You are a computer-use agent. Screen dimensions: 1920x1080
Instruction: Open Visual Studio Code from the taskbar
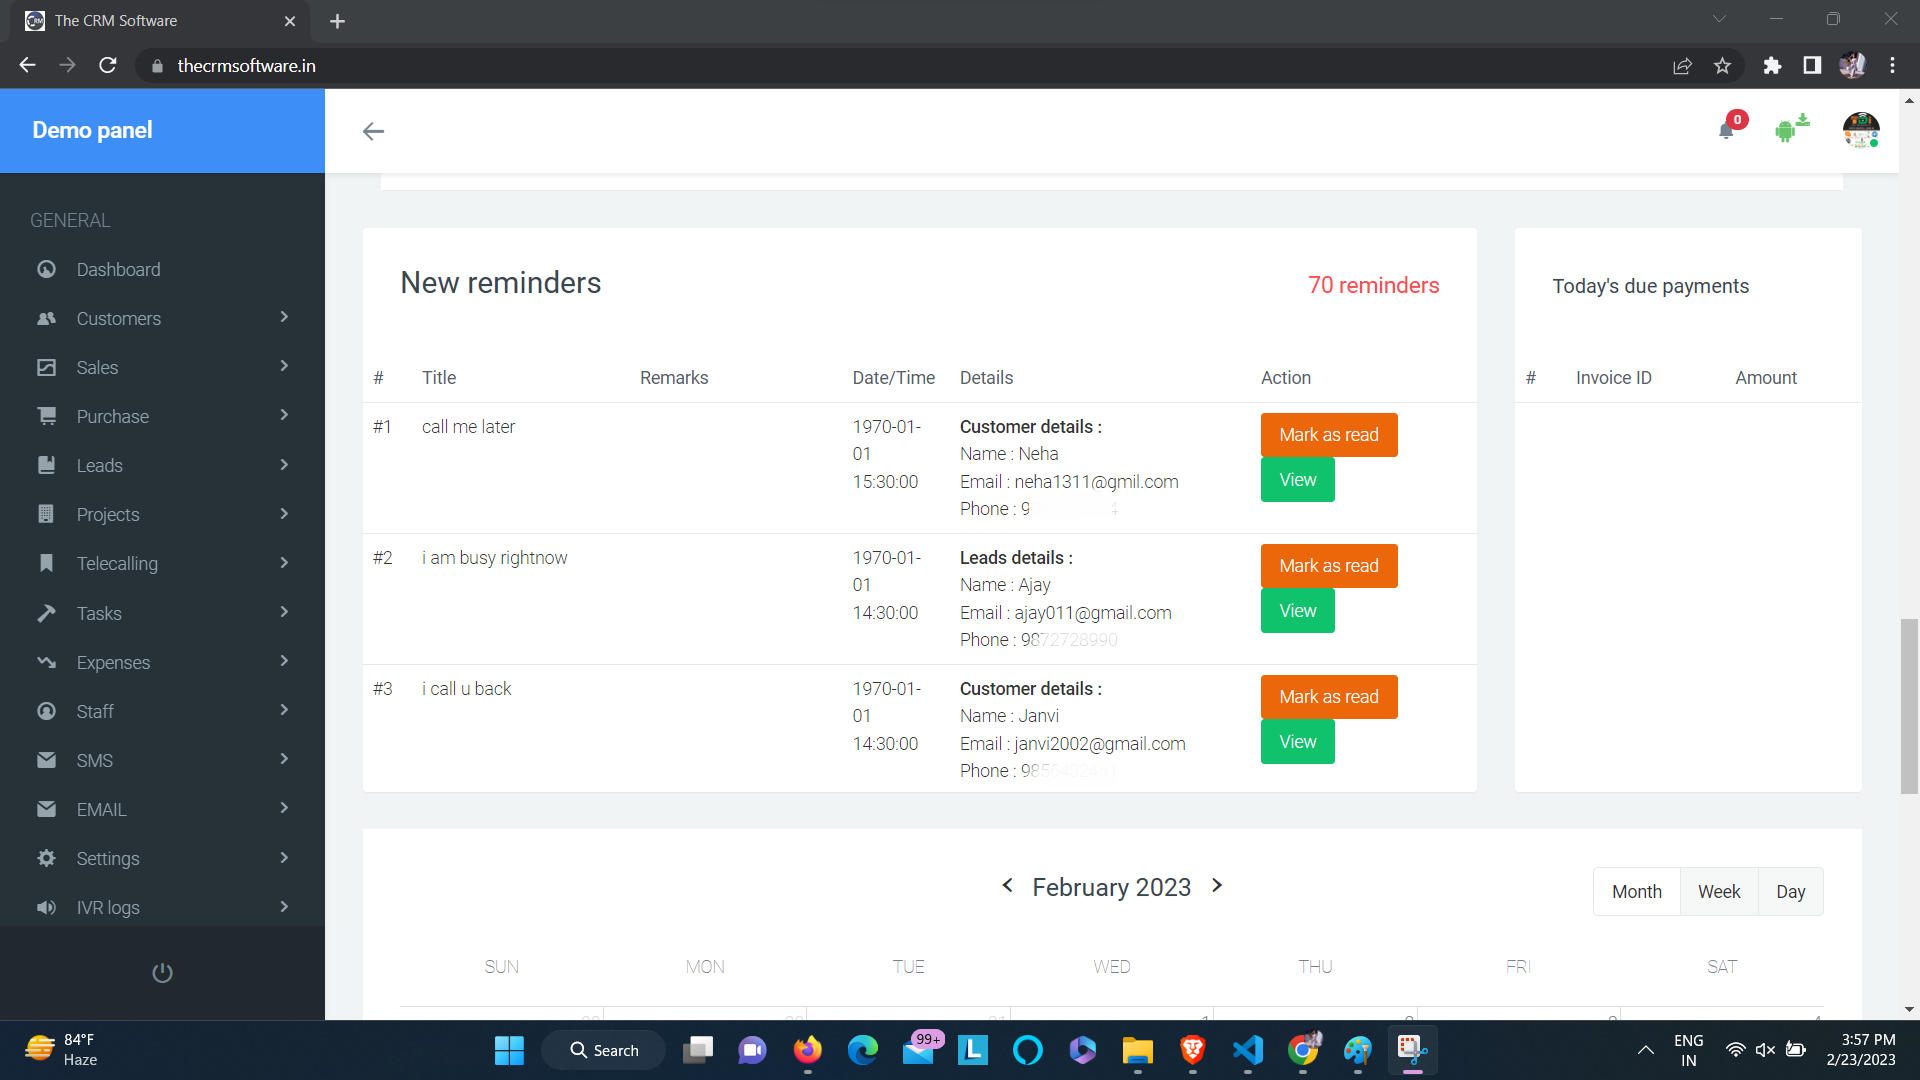pos(1247,1050)
